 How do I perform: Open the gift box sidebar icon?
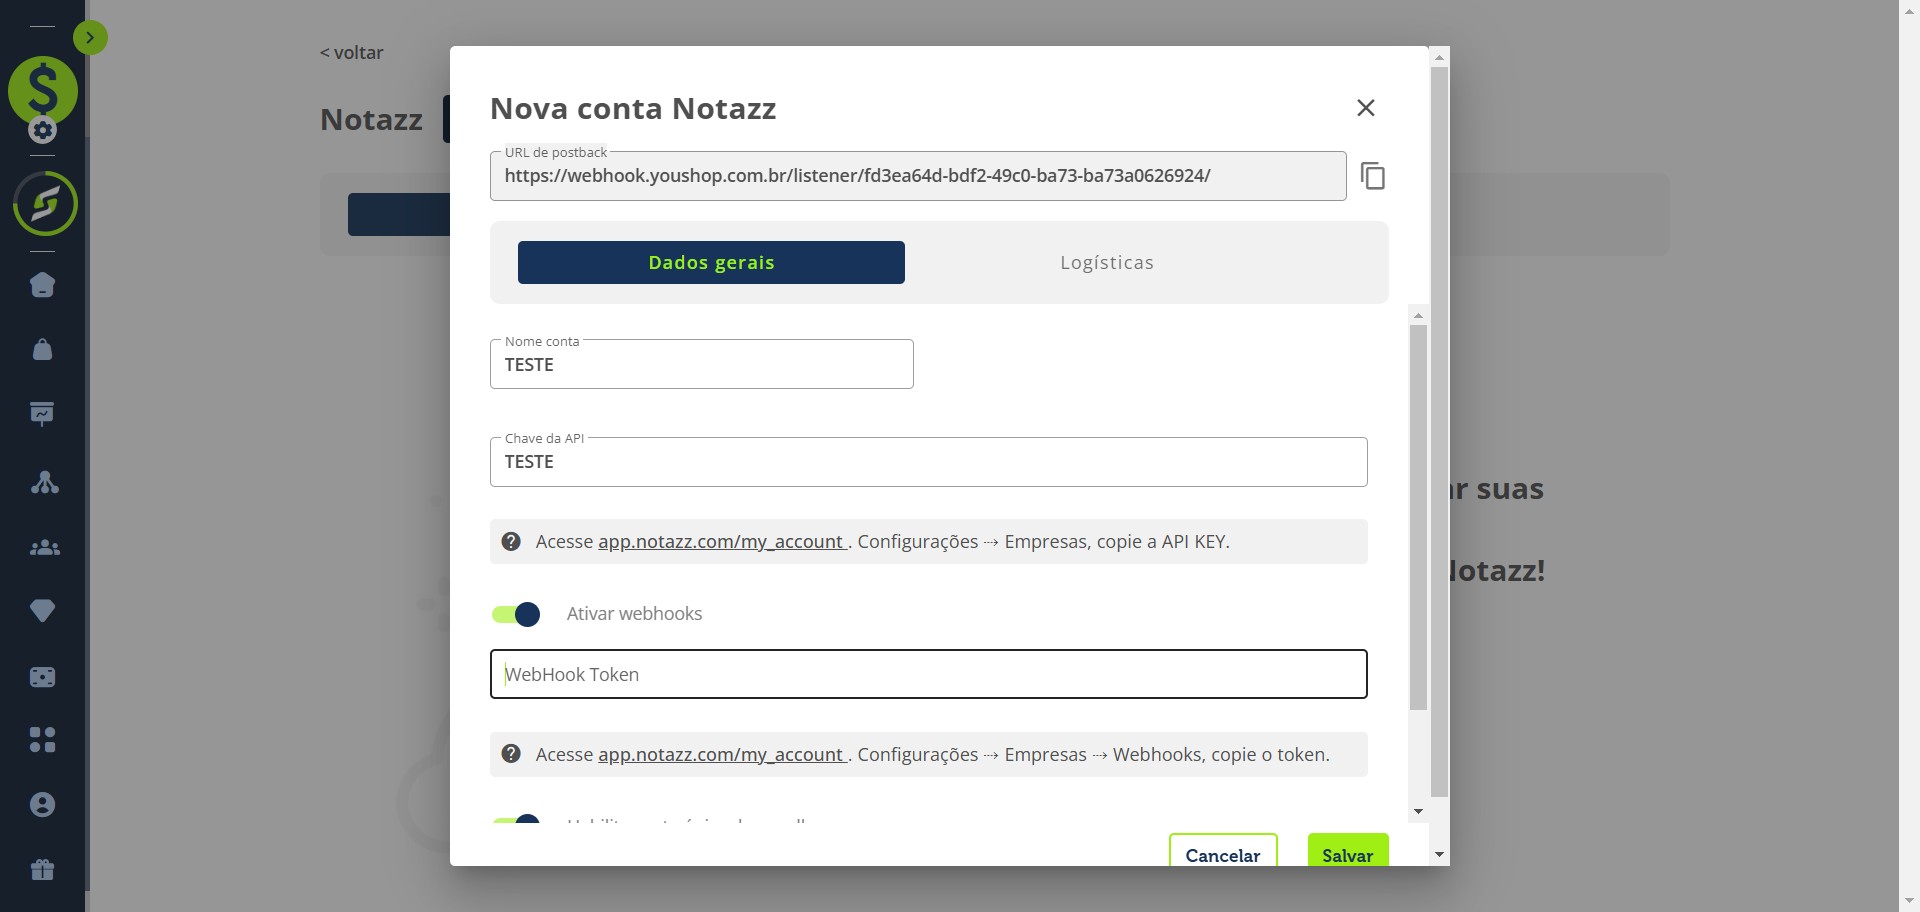pos(42,869)
